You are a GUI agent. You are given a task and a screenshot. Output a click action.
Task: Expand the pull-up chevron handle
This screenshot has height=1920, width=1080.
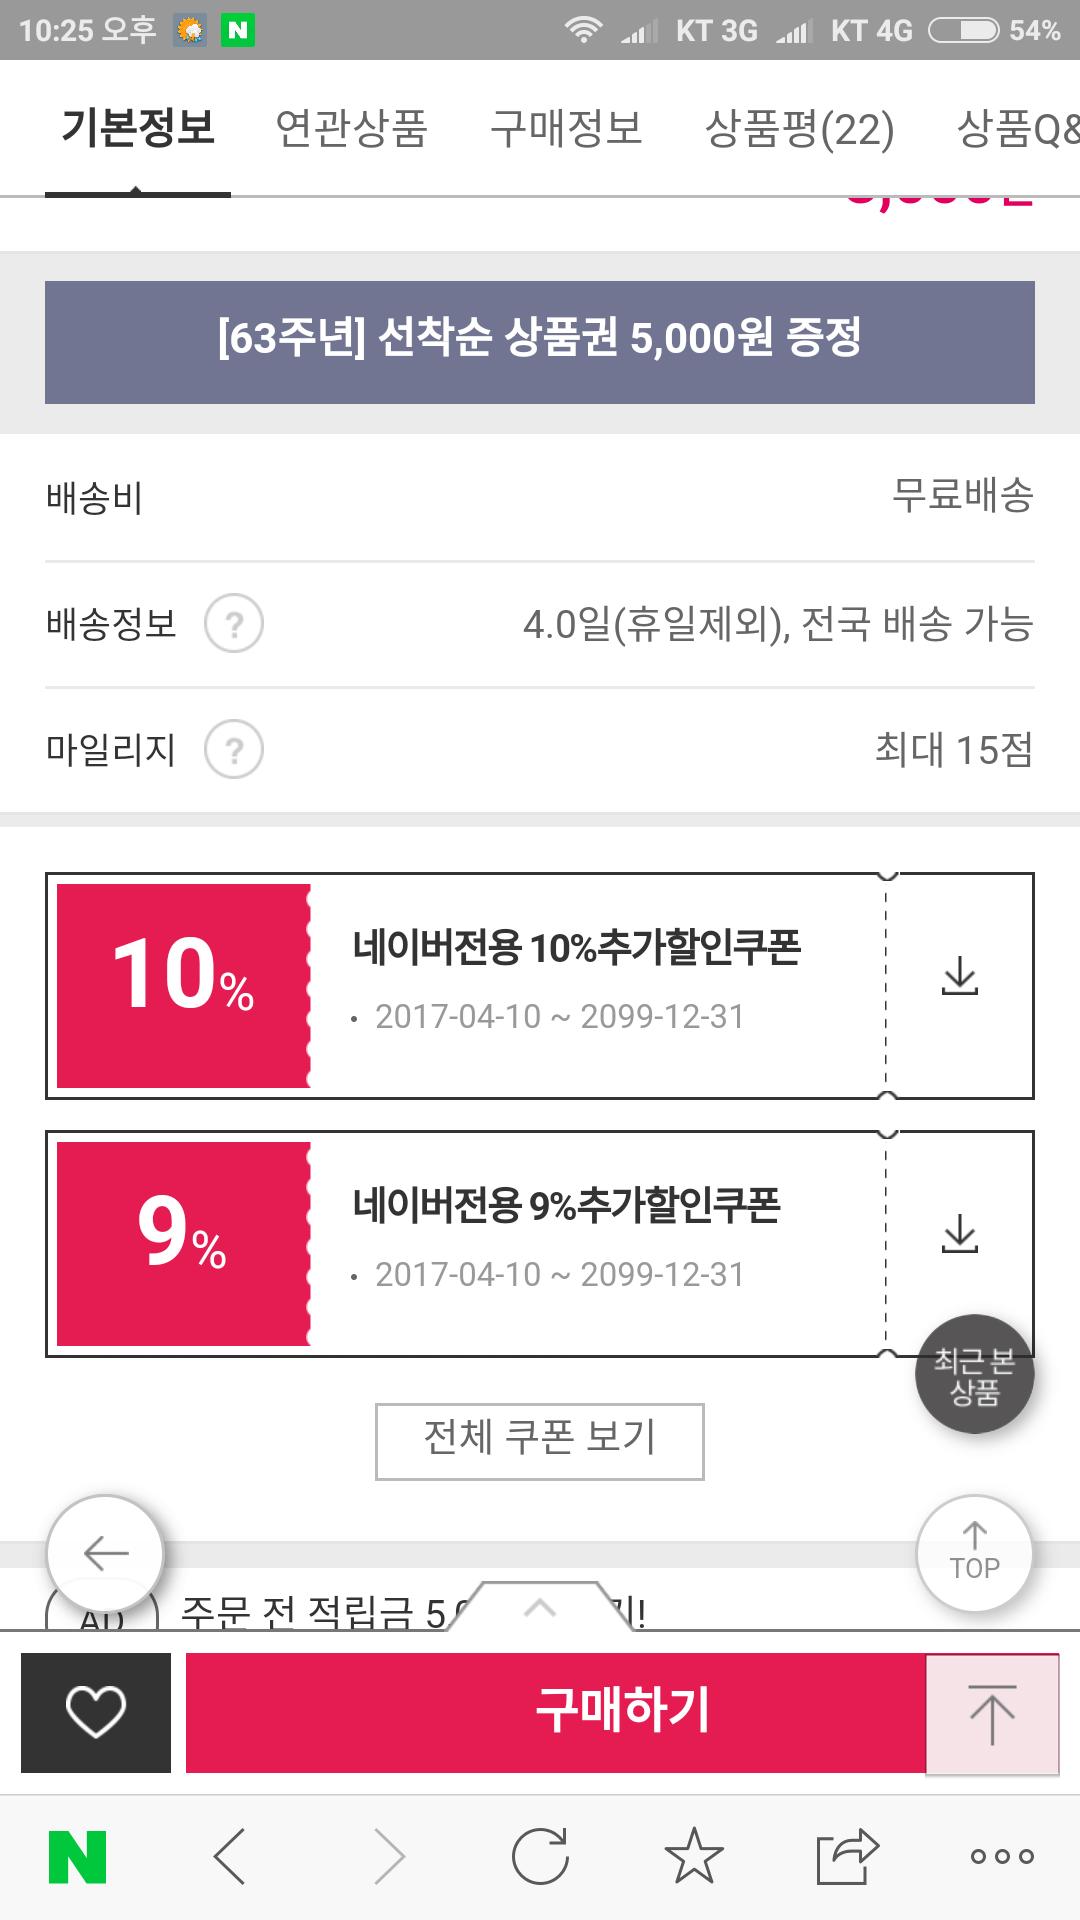pyautogui.click(x=540, y=1608)
